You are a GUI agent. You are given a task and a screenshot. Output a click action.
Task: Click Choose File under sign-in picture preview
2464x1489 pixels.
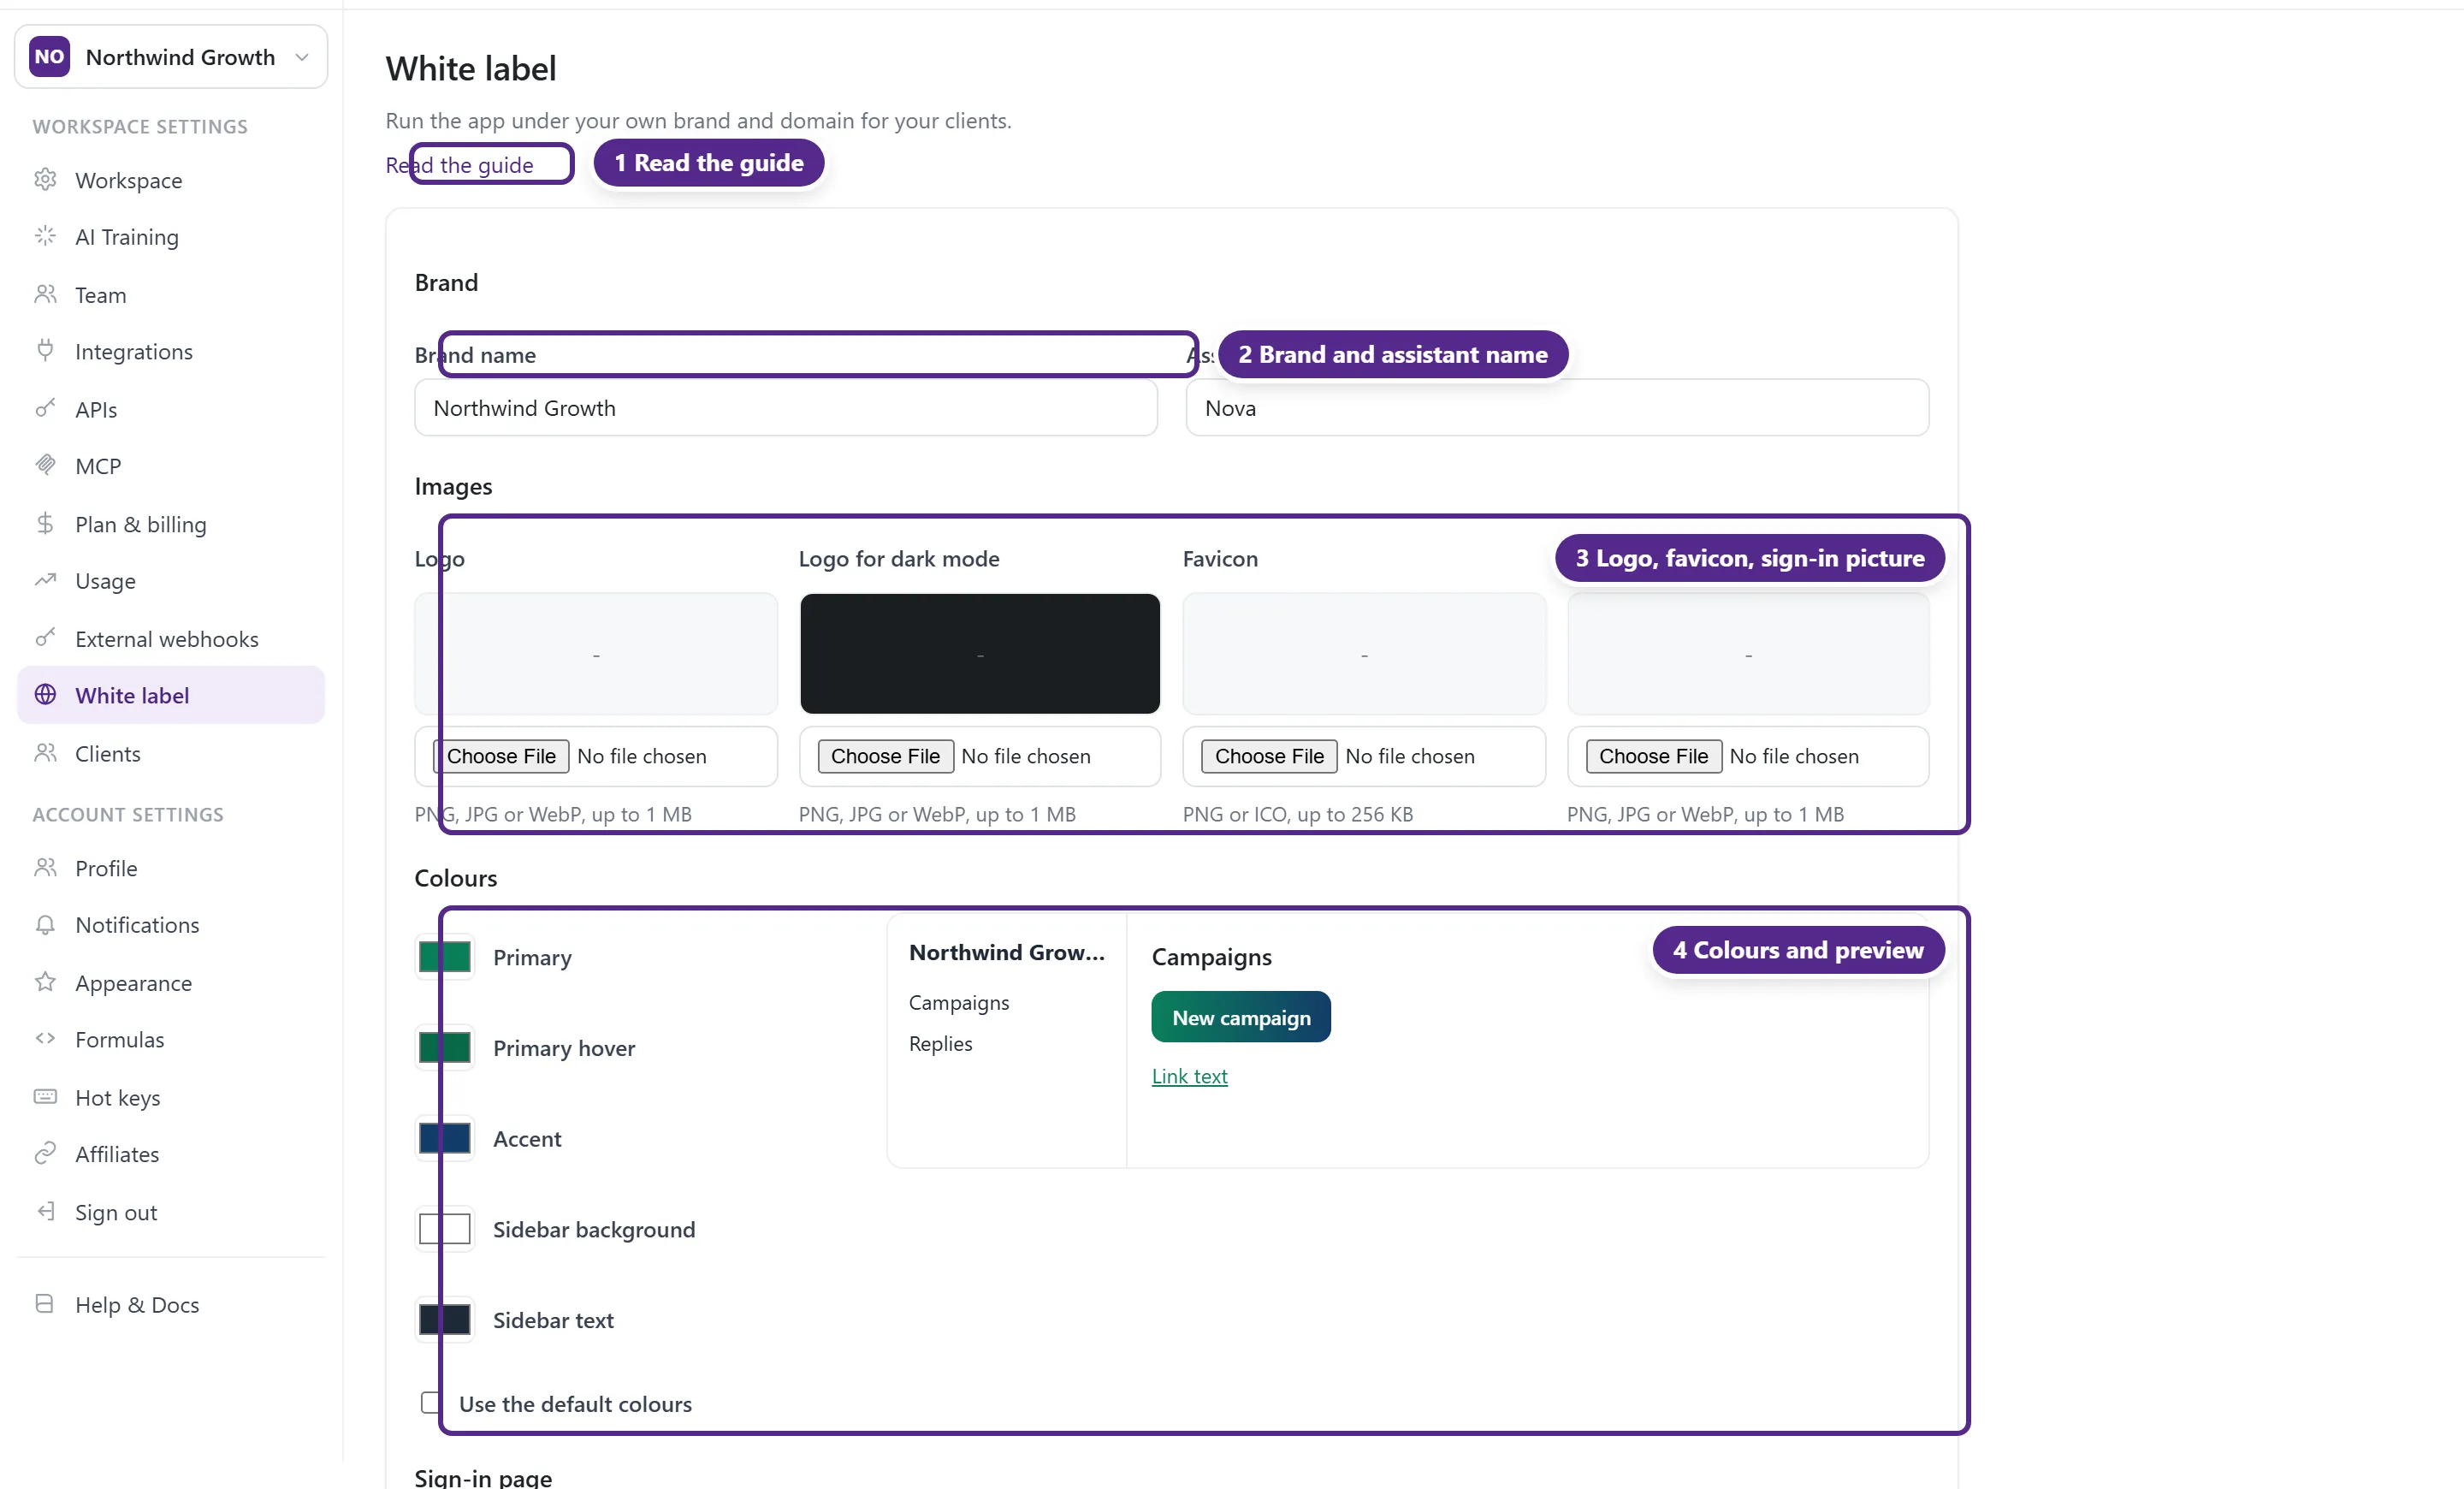tap(1653, 756)
